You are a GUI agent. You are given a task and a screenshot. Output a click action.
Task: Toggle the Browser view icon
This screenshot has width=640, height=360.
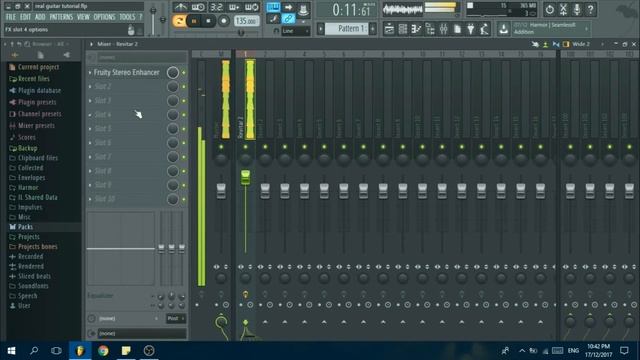pyautogui.click(x=430, y=29)
